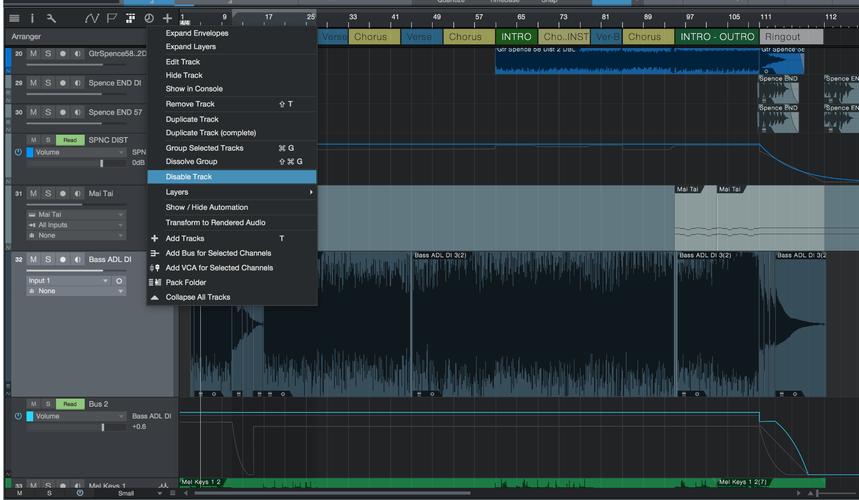The width and height of the screenshot is (859, 500).
Task: Mute the Bass ADL DI track
Action: point(33,259)
